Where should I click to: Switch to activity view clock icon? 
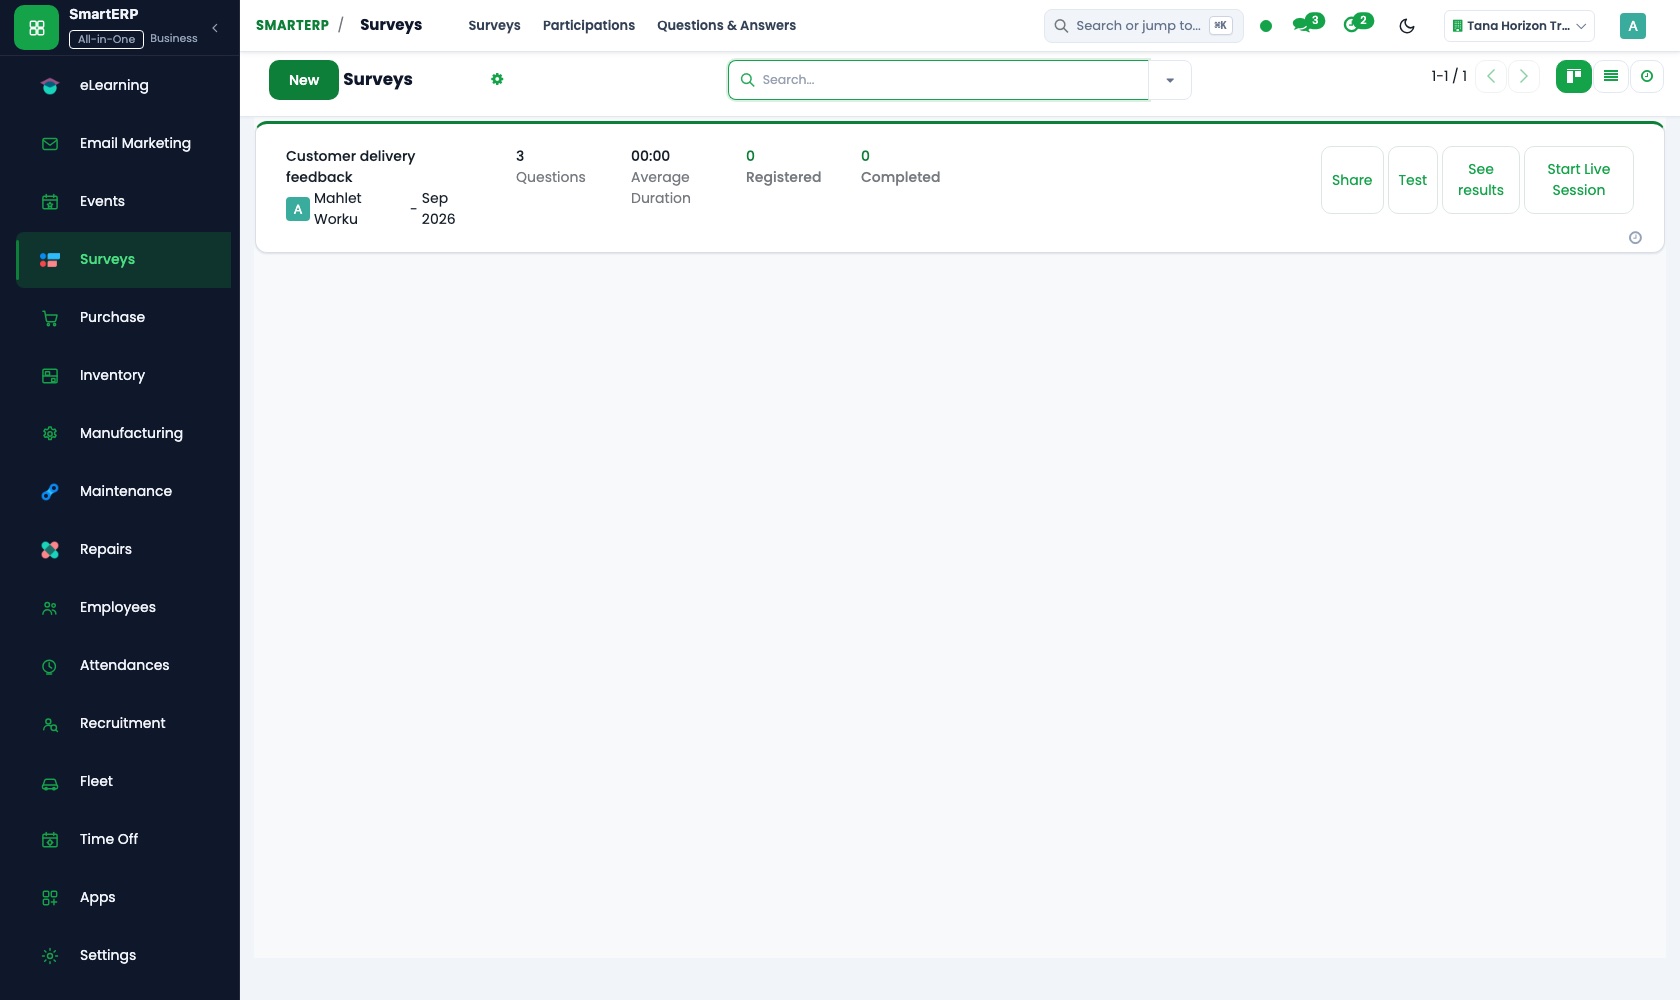(1647, 76)
